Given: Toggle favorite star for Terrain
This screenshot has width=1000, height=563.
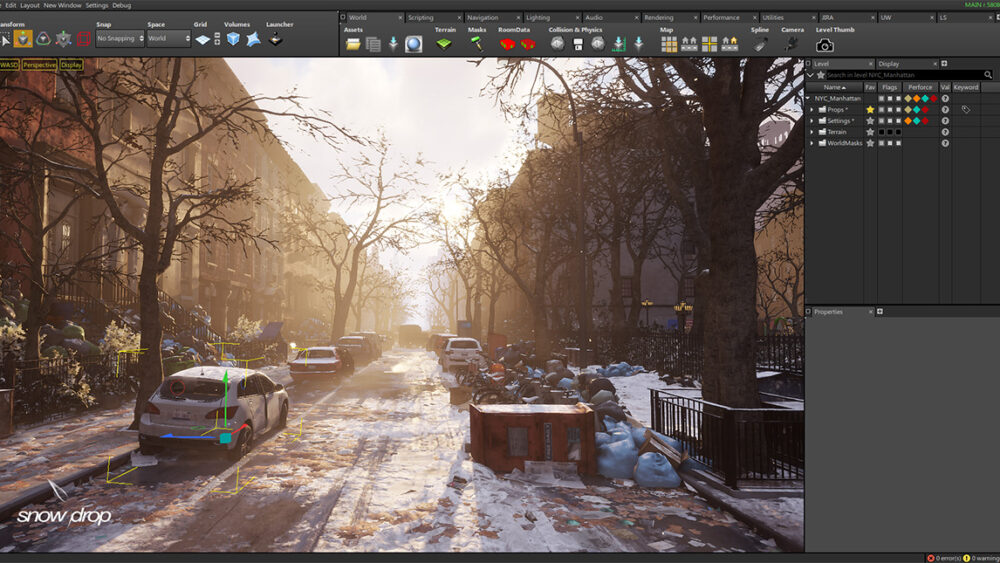Looking at the screenshot, I should click(x=870, y=132).
